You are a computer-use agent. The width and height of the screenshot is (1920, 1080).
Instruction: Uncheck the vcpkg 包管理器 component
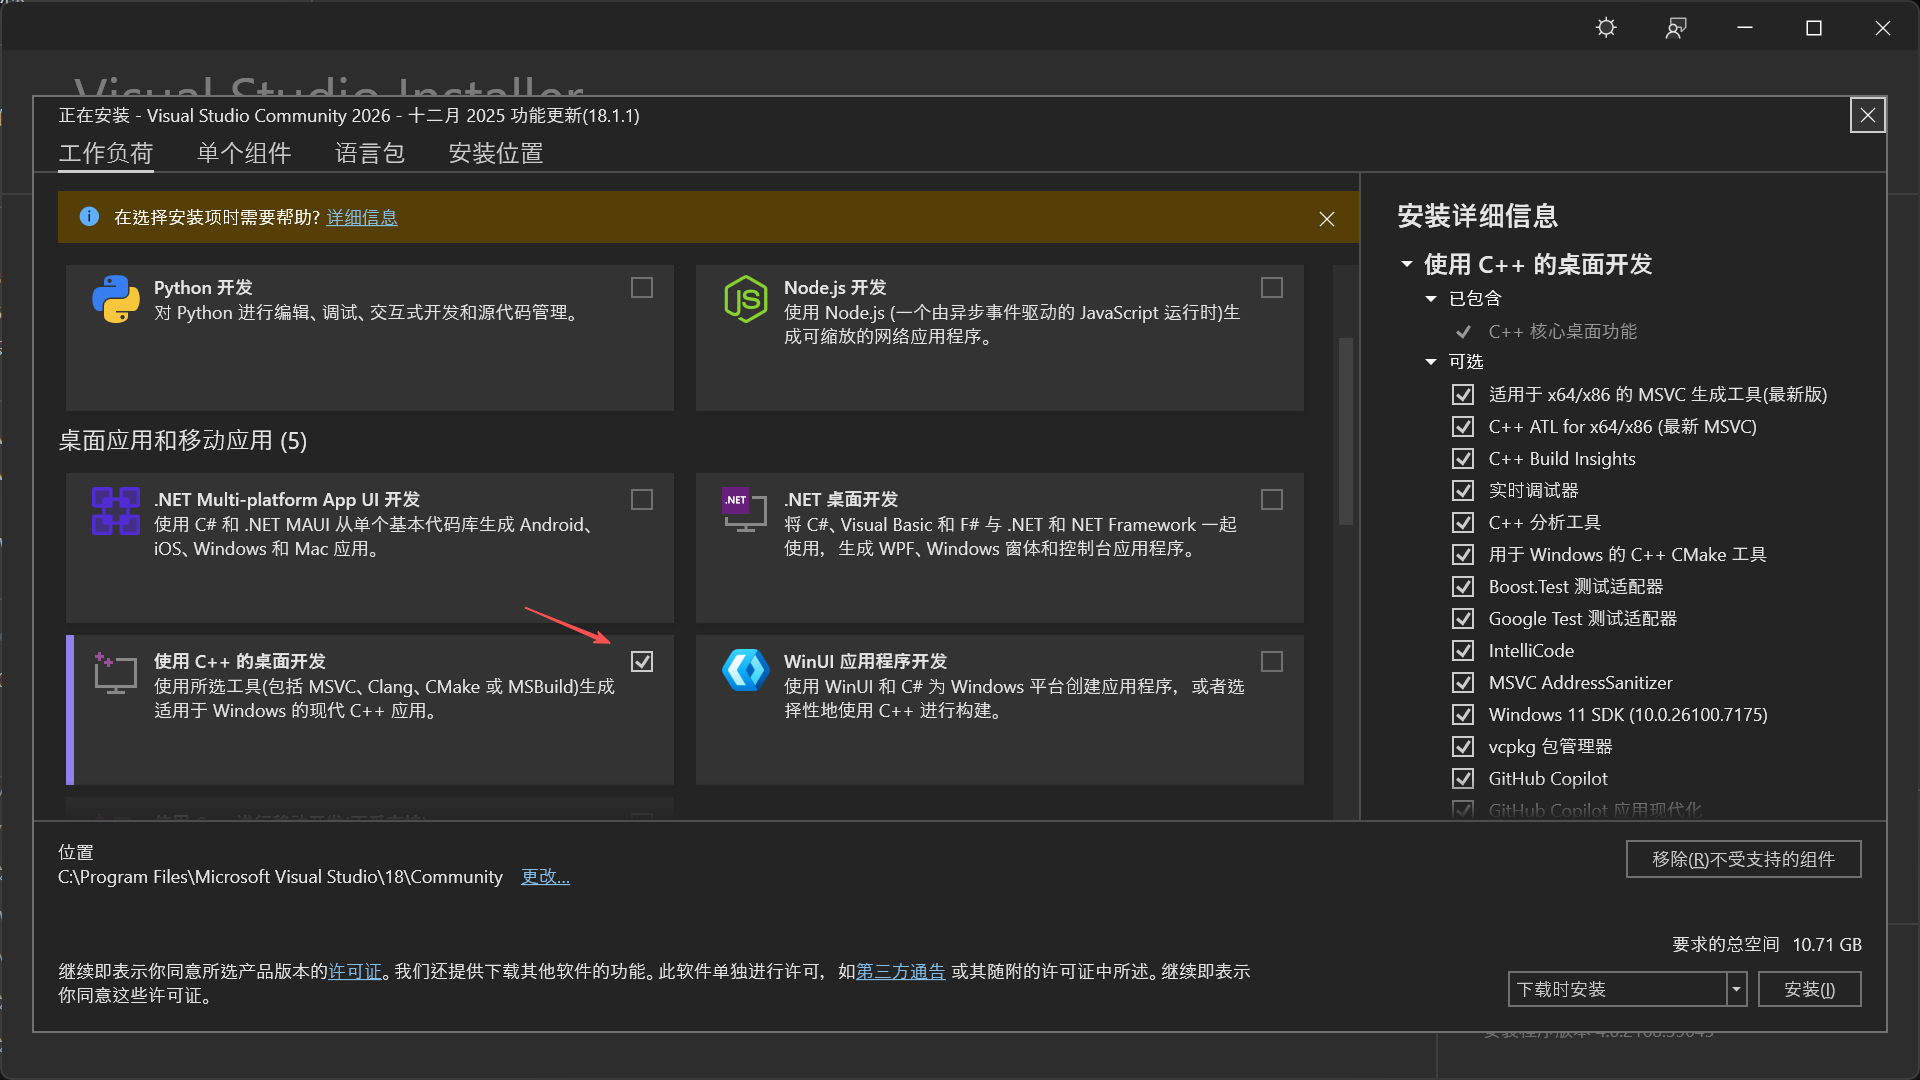point(1463,747)
